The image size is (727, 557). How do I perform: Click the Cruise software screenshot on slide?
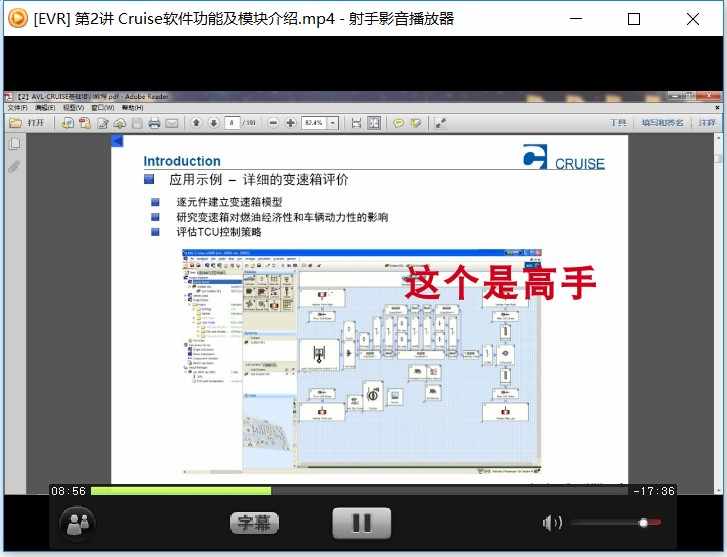362,362
